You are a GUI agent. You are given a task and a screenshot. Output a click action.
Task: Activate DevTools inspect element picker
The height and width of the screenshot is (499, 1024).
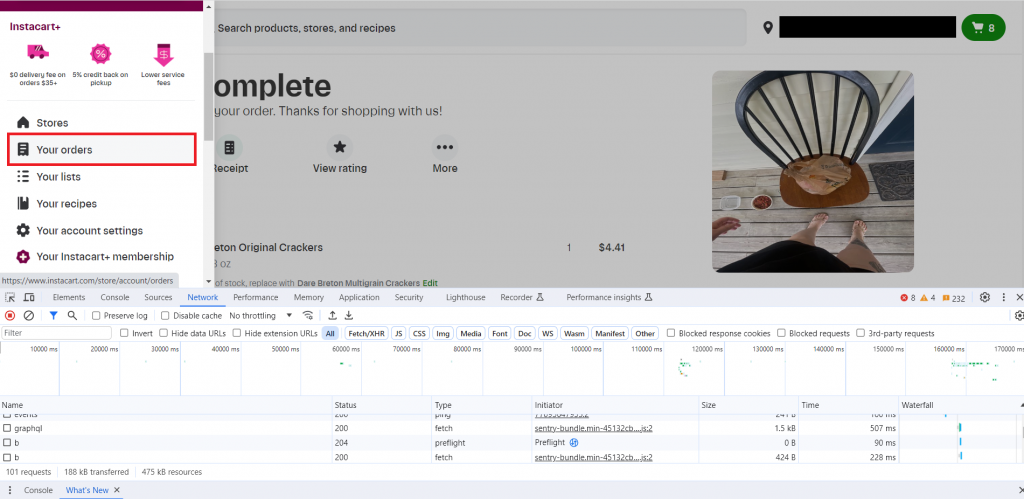pos(10,297)
